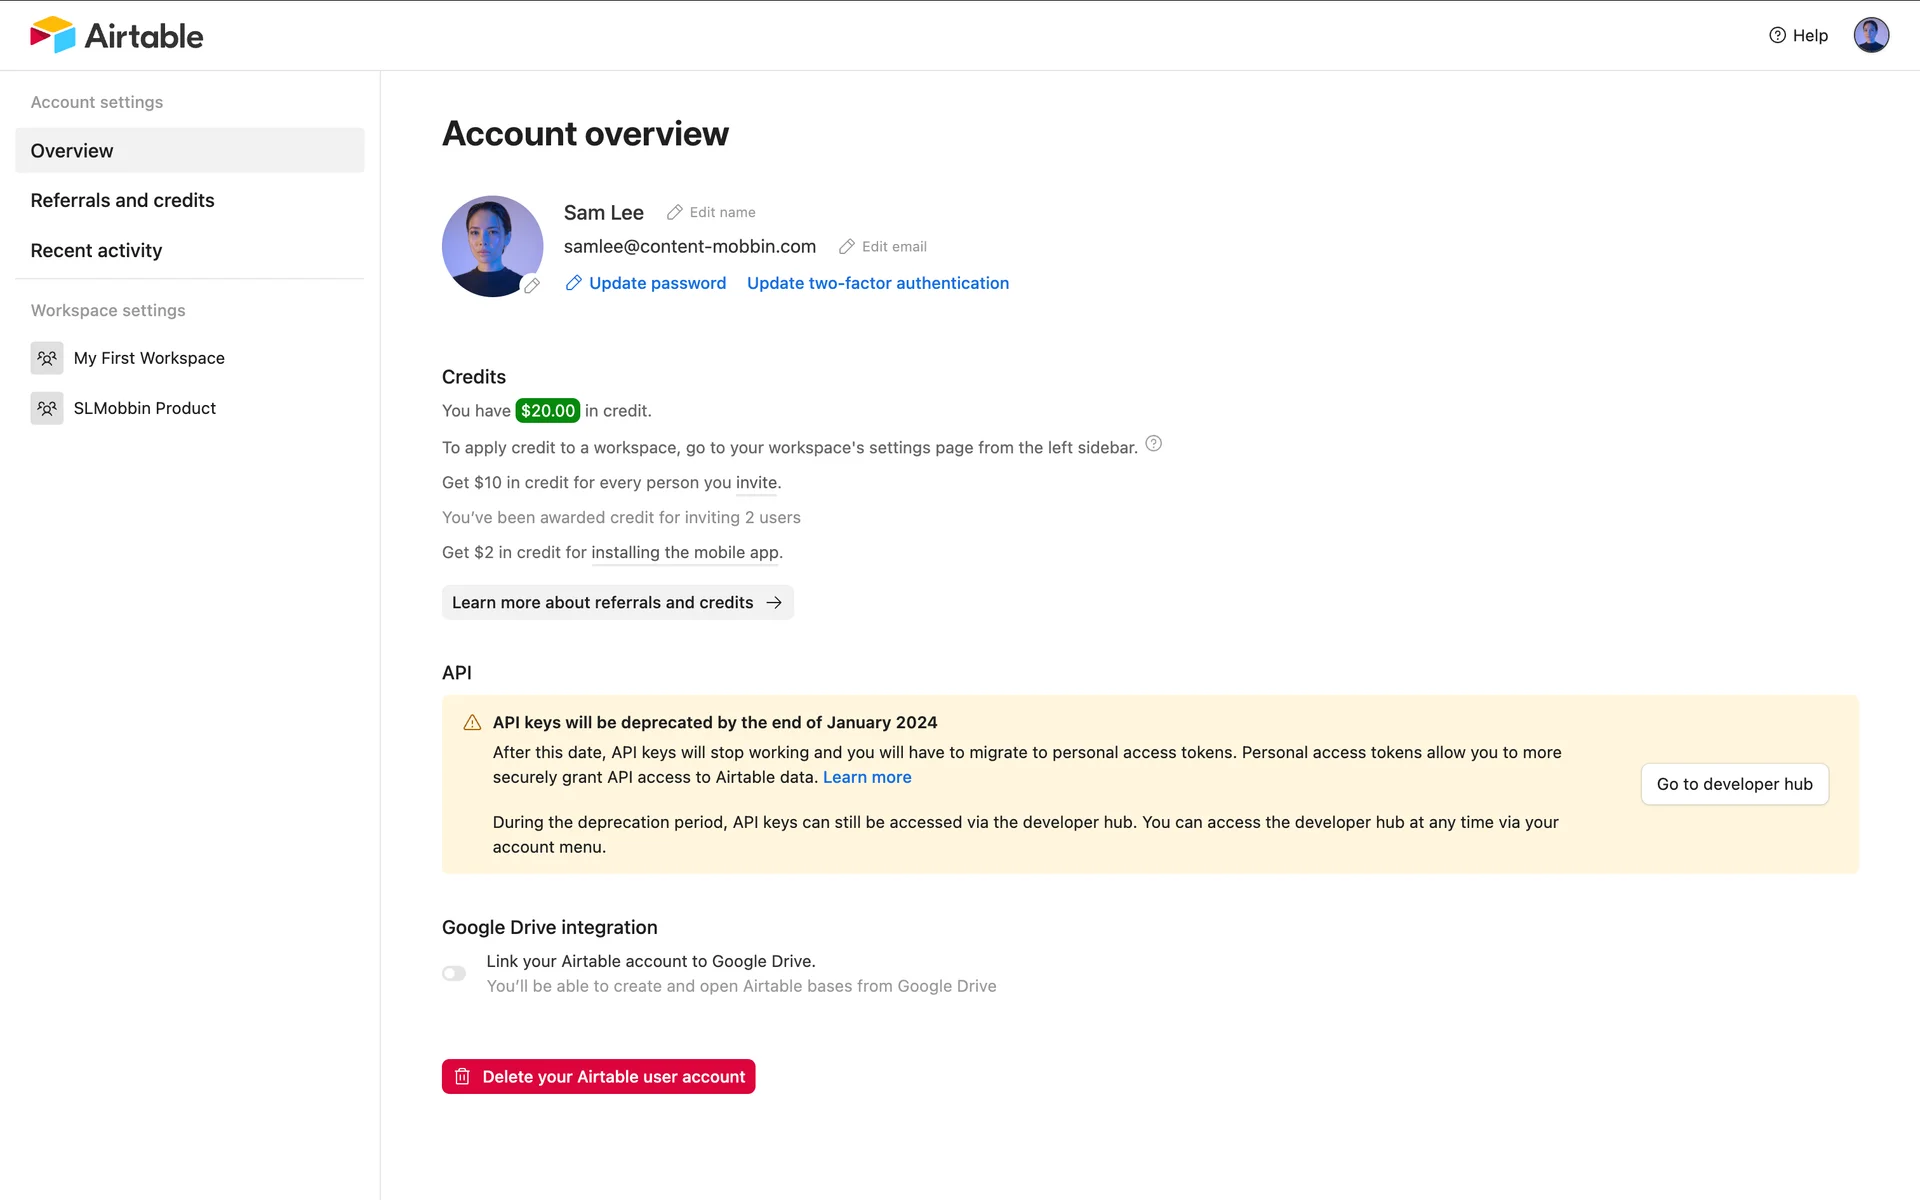
Task: Click the pencil icon on profile photo
Action: [x=532, y=286]
